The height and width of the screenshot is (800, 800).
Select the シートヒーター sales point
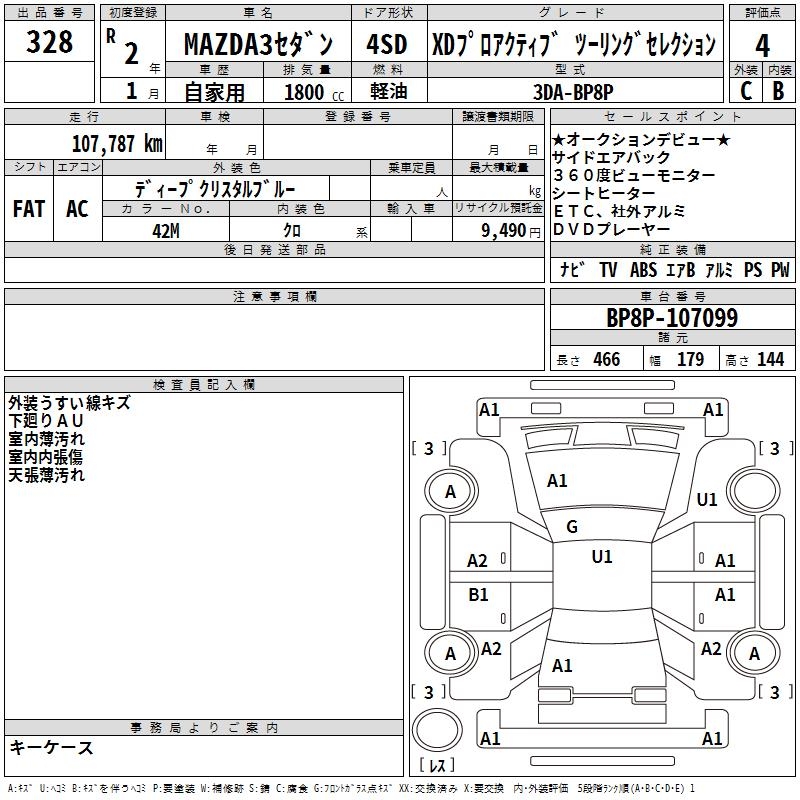(x=604, y=193)
